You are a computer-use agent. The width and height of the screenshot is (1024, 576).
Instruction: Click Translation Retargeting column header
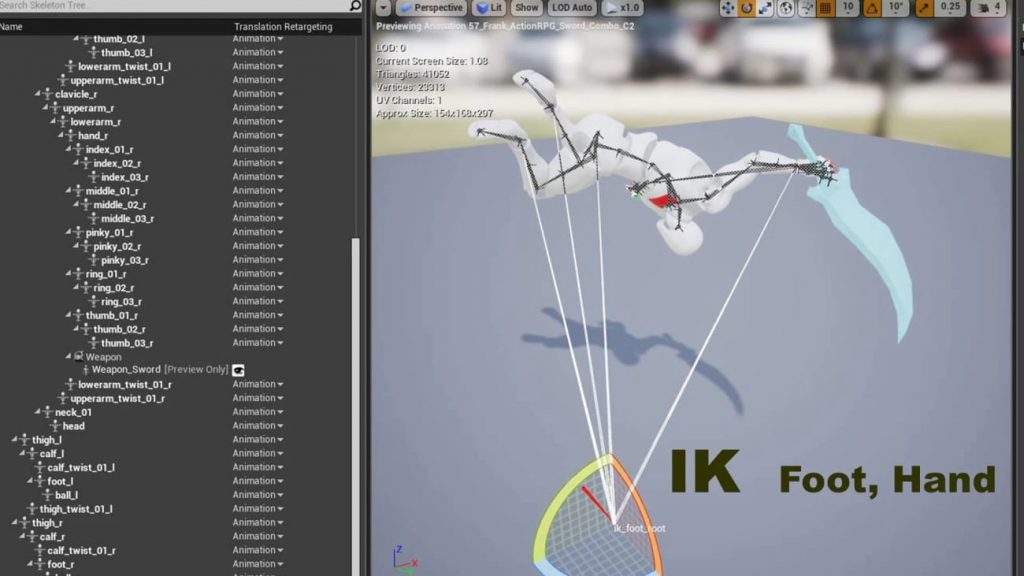point(283,27)
